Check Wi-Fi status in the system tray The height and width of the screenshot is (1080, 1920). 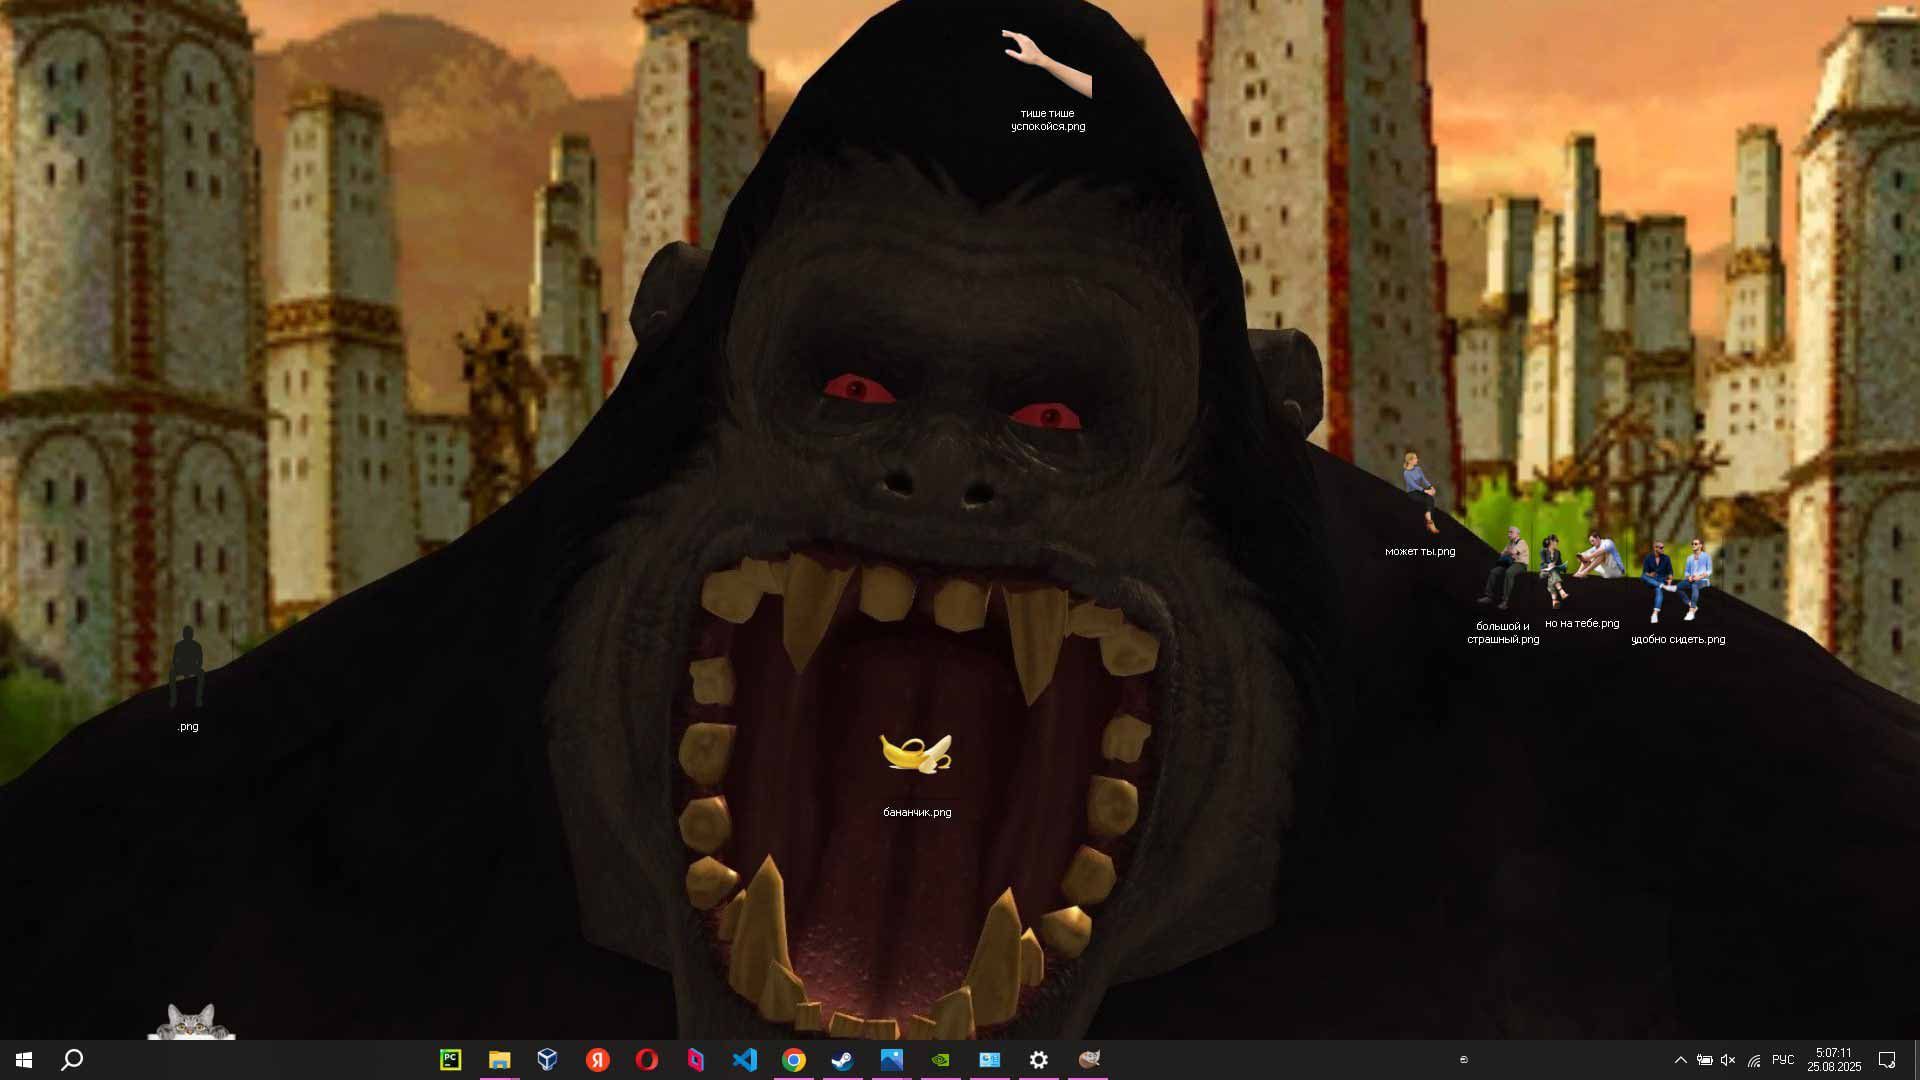coord(1755,1060)
